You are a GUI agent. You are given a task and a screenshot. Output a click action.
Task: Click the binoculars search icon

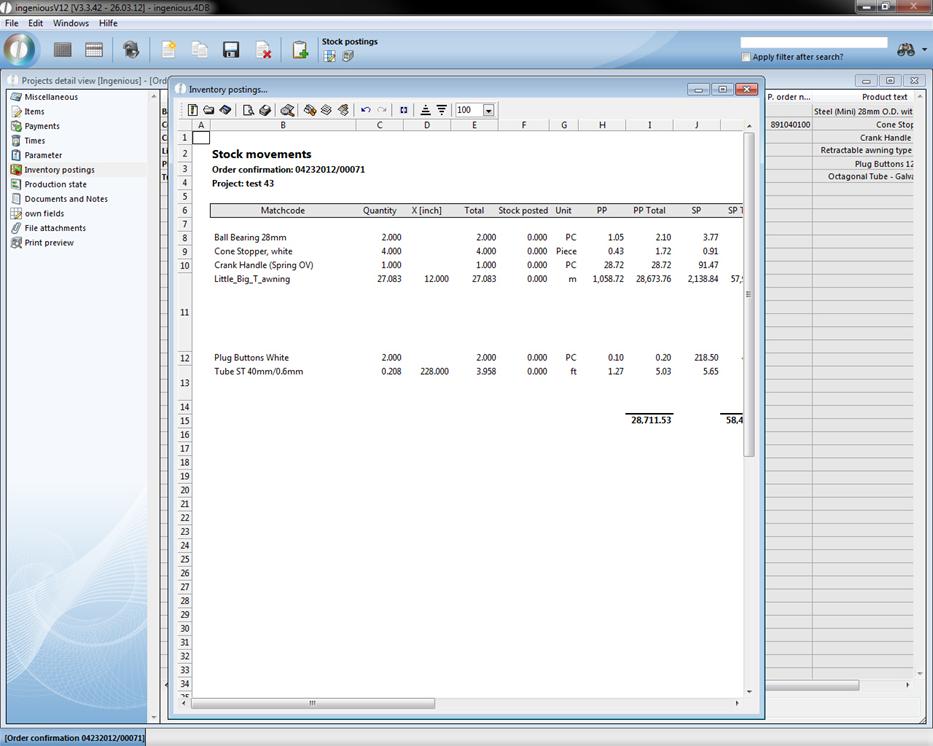(906, 50)
